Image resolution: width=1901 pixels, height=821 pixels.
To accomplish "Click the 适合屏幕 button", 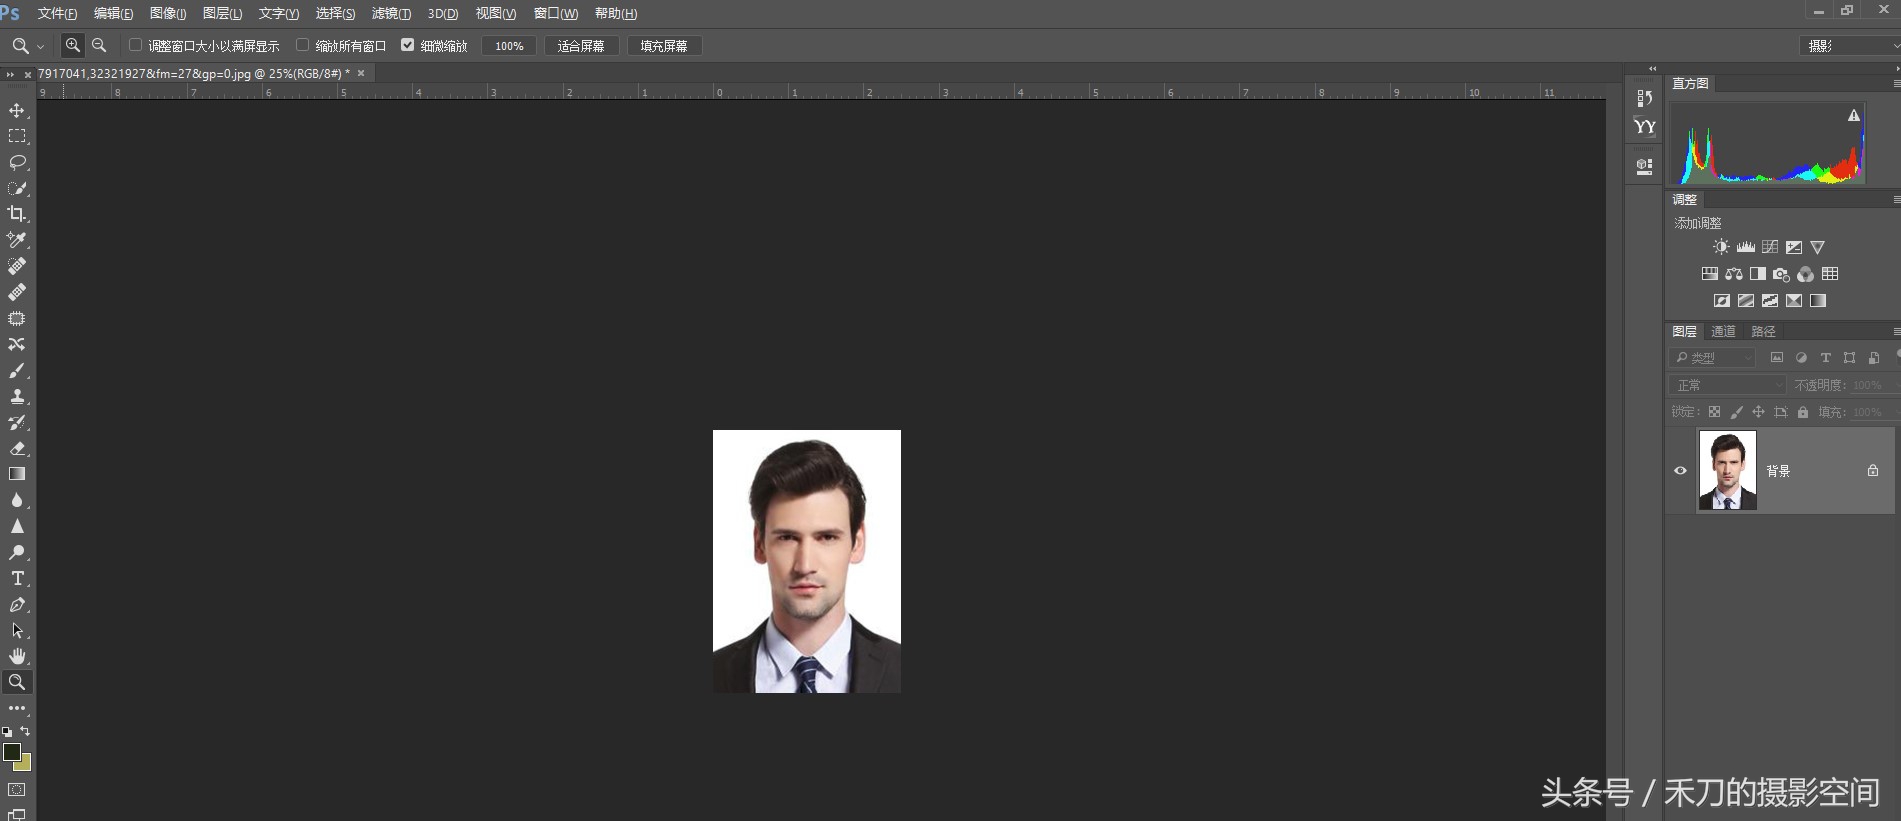I will [x=581, y=46].
